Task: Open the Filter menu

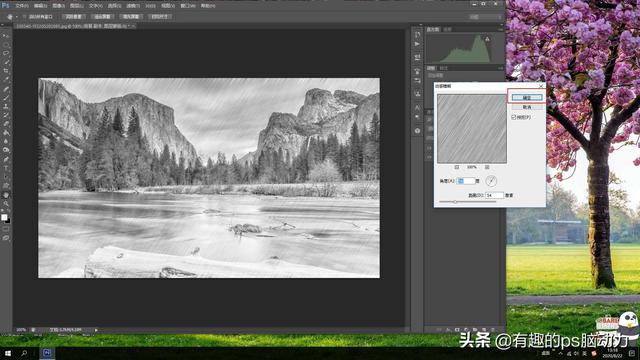Action: coord(133,6)
